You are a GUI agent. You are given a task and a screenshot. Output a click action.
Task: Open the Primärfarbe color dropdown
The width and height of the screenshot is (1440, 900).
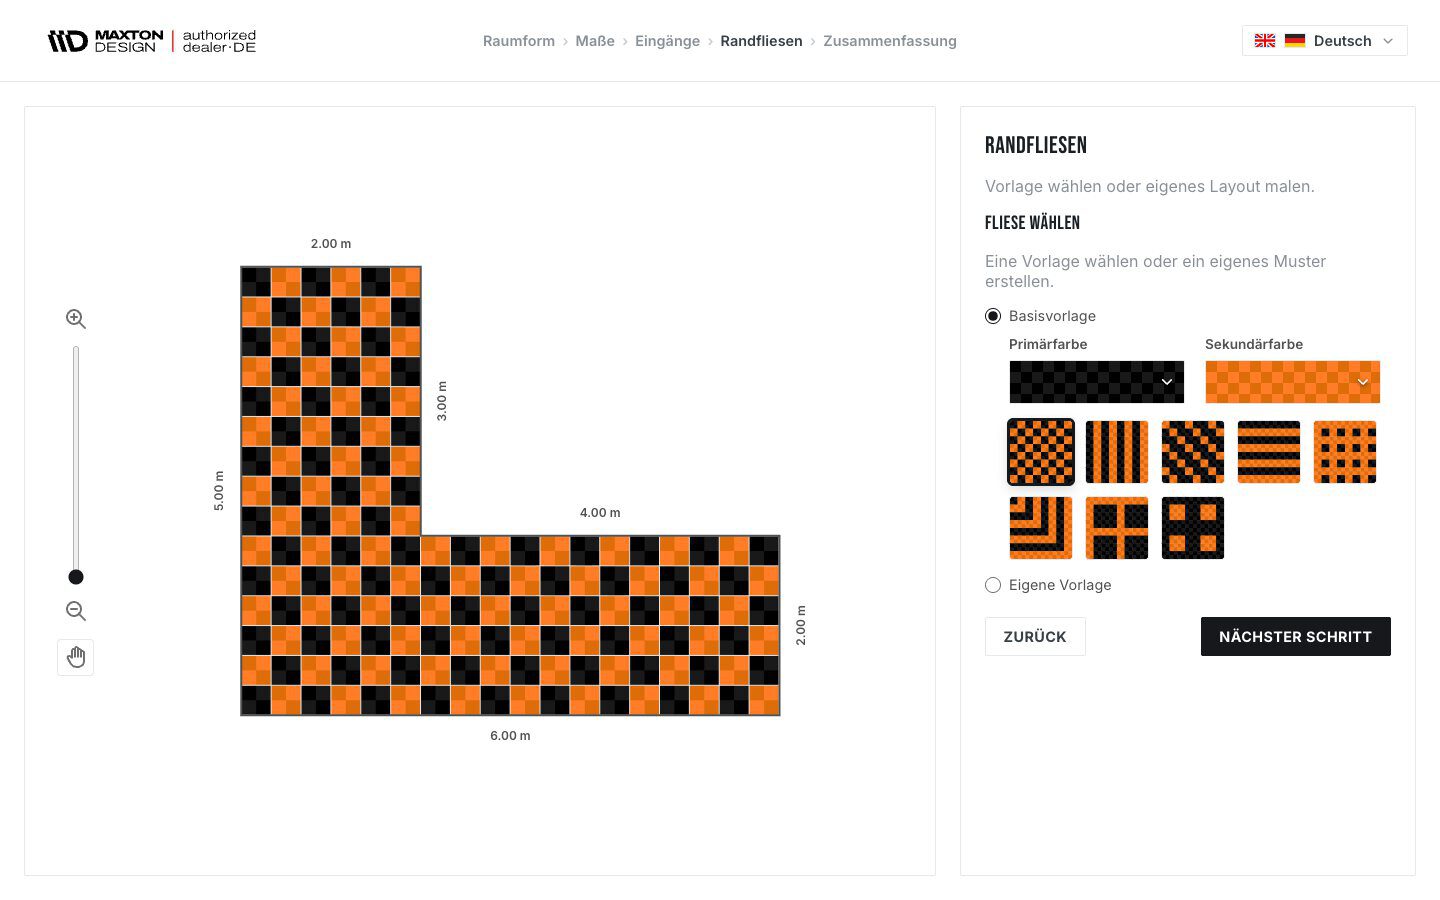click(1097, 382)
